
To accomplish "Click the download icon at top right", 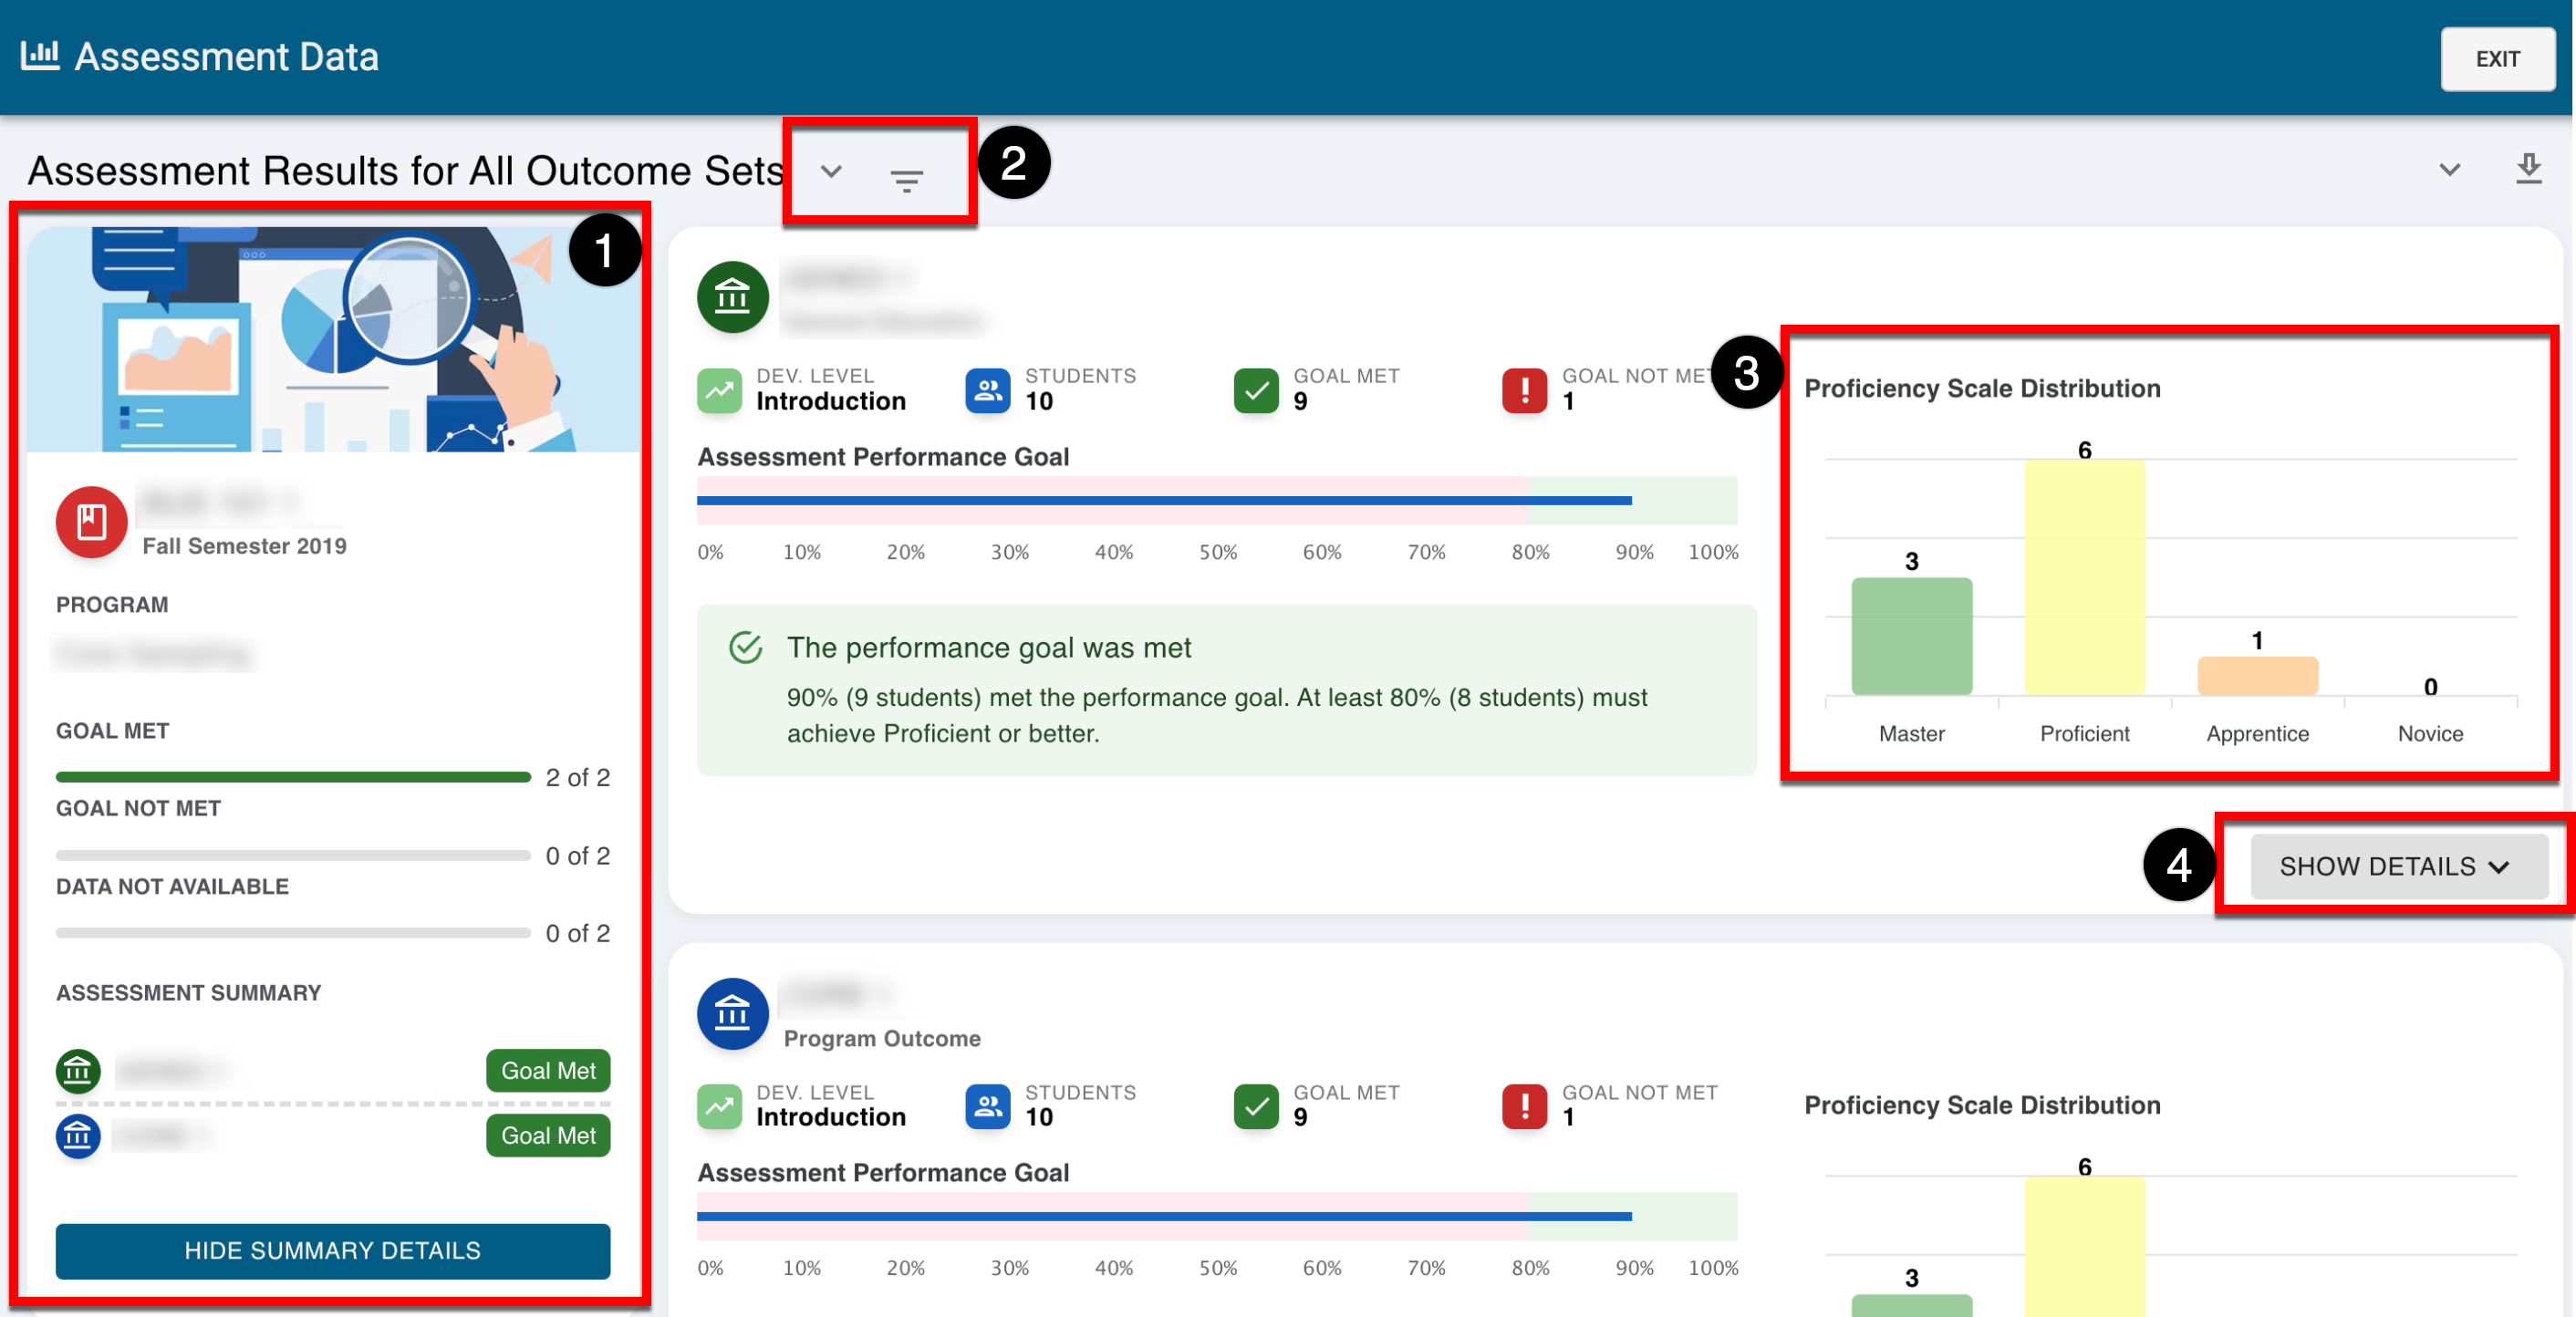I will (2527, 168).
